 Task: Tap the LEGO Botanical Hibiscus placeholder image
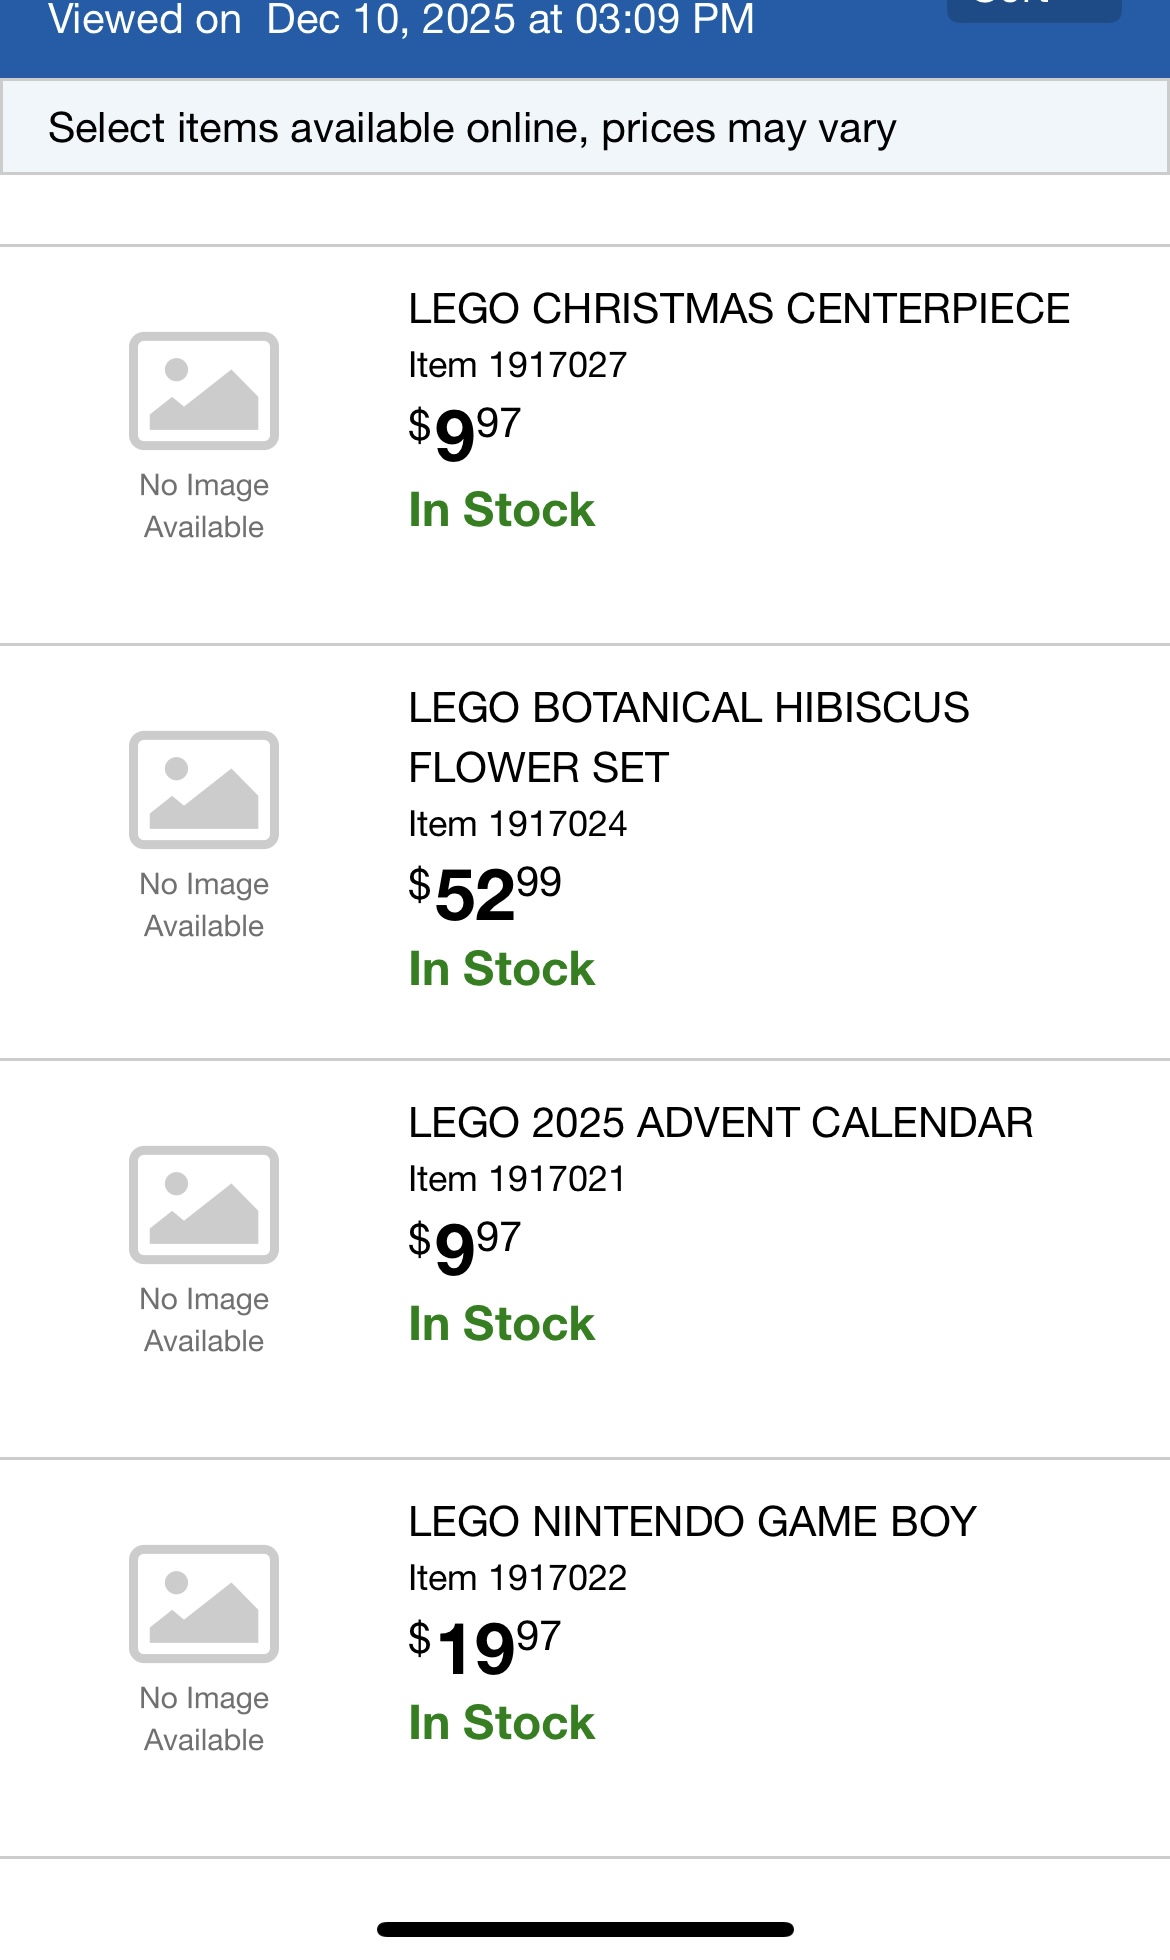tap(204, 790)
